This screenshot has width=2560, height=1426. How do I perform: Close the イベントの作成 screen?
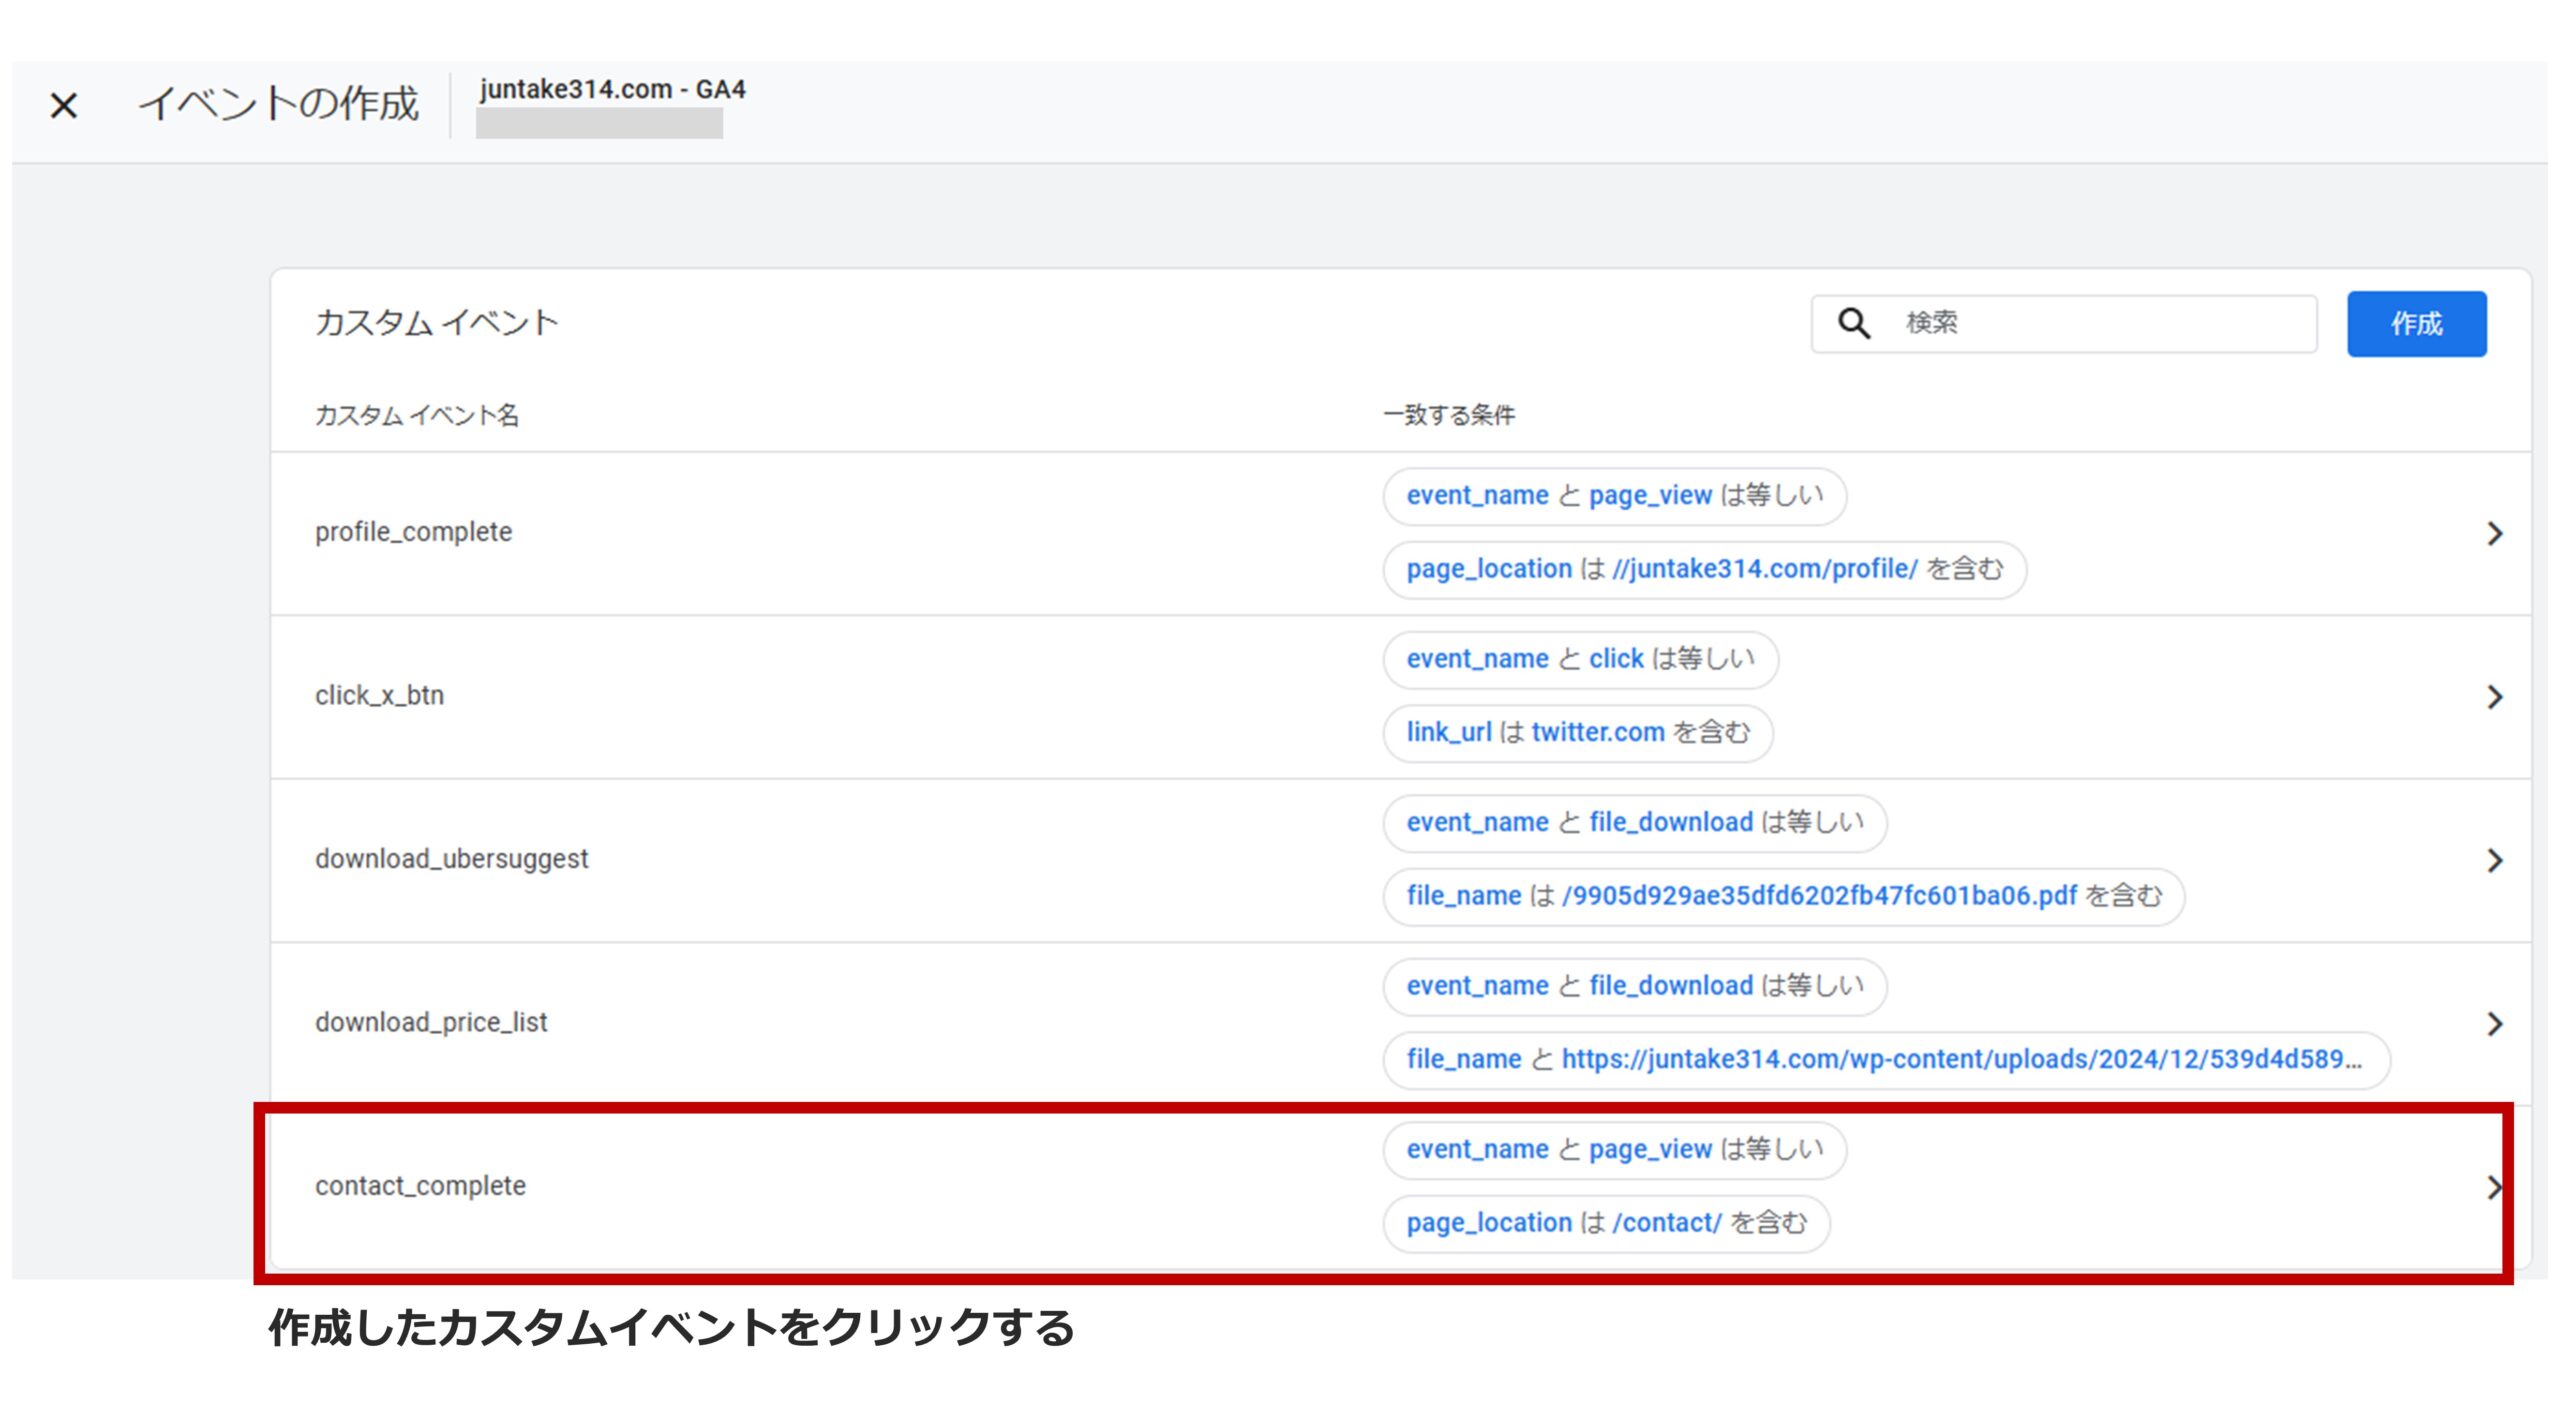pyautogui.click(x=65, y=105)
